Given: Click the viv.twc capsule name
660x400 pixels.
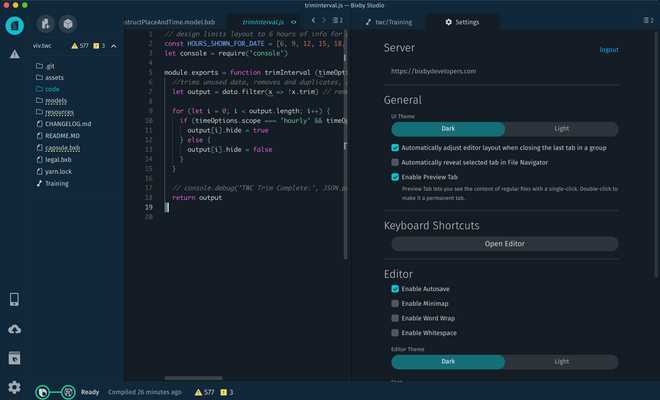Looking at the screenshot, I should tap(42, 45).
